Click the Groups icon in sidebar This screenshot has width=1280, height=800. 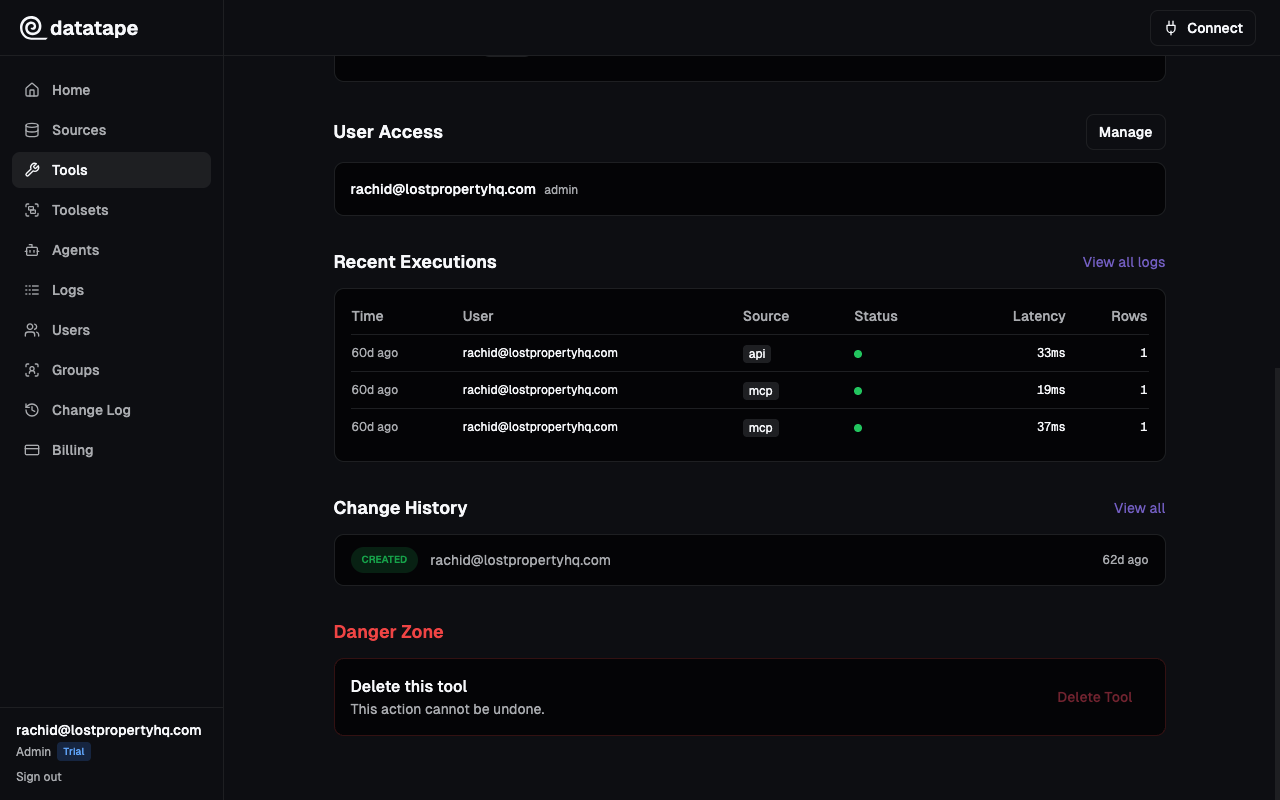pos(32,370)
